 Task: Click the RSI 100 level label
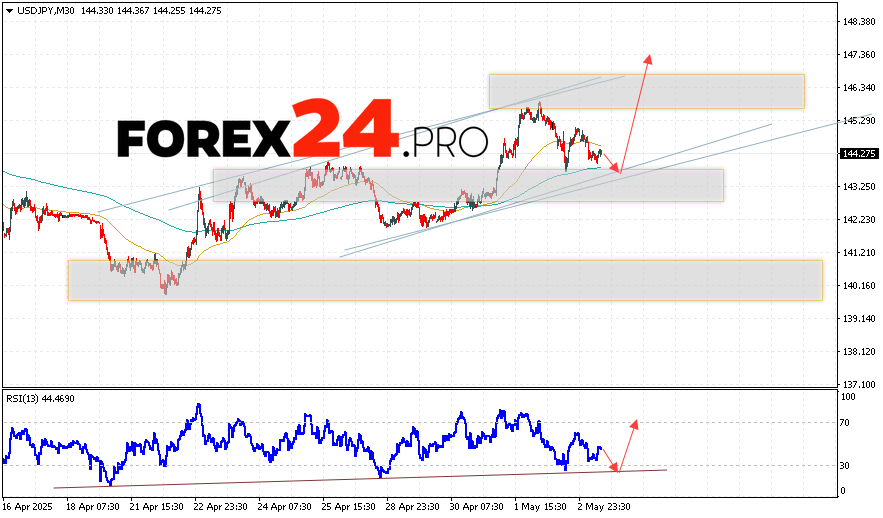(x=848, y=397)
